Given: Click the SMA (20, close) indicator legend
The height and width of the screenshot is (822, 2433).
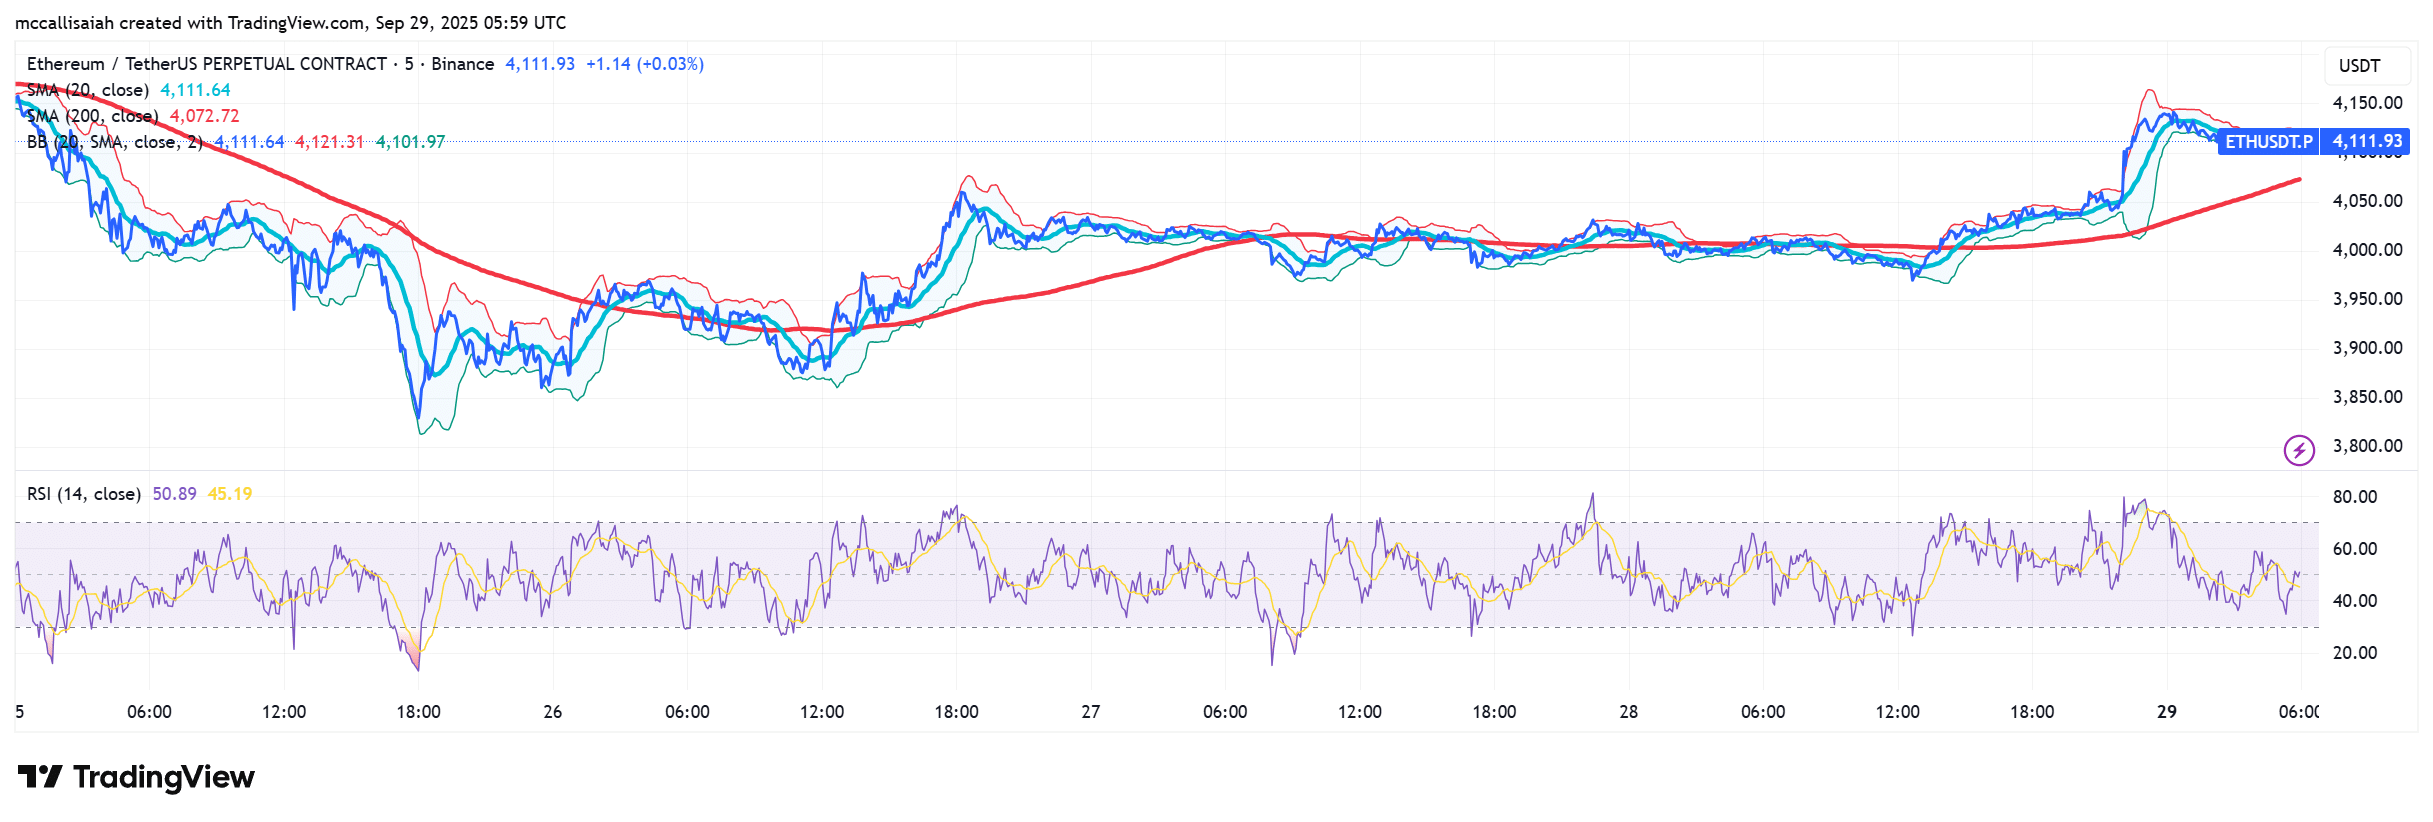Looking at the screenshot, I should tap(88, 90).
